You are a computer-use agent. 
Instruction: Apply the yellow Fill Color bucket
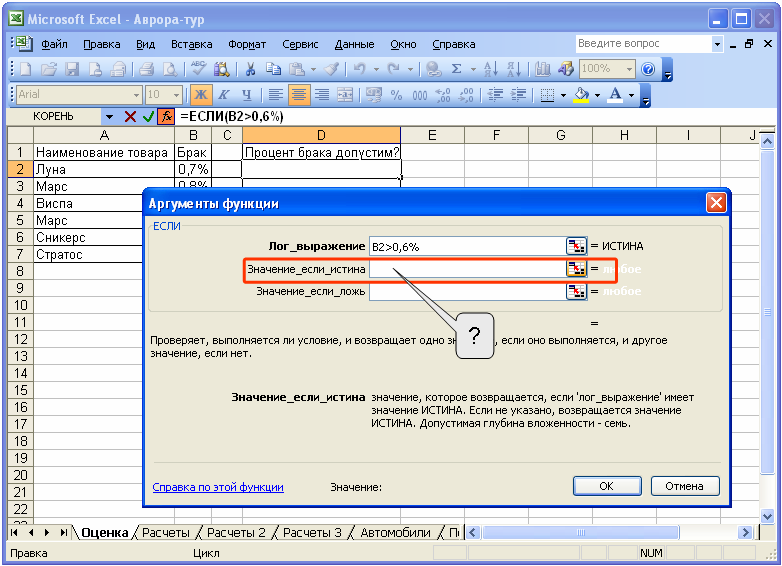tap(582, 95)
